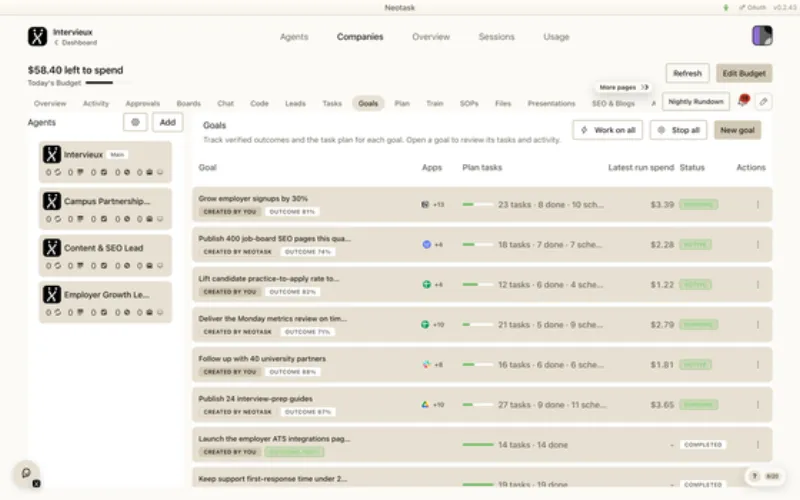The width and height of the screenshot is (800, 500).
Task: Open Usage in top navigation
Action: pyautogui.click(x=556, y=37)
